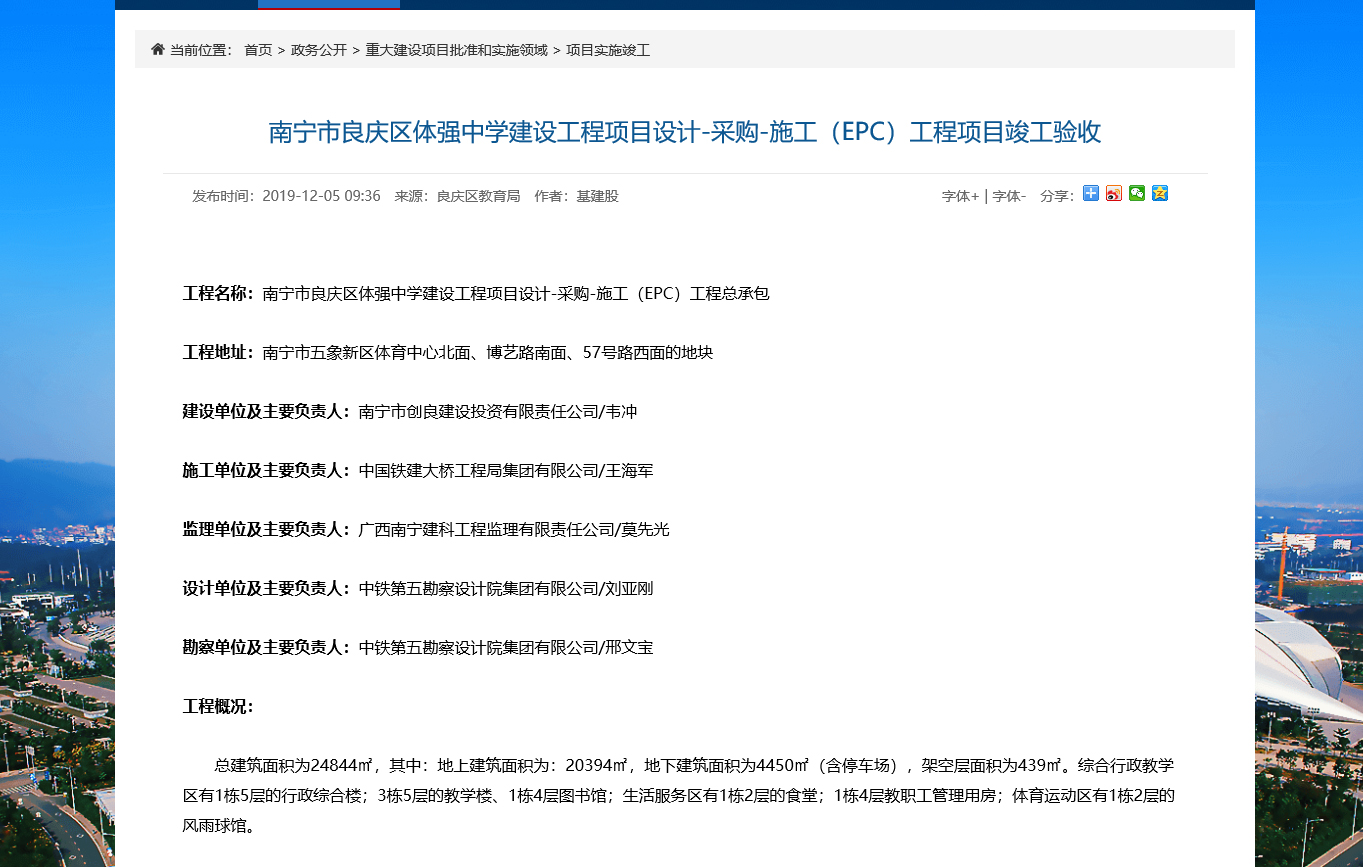Click the author name 基建股
The height and width of the screenshot is (867, 1363).
click(597, 196)
